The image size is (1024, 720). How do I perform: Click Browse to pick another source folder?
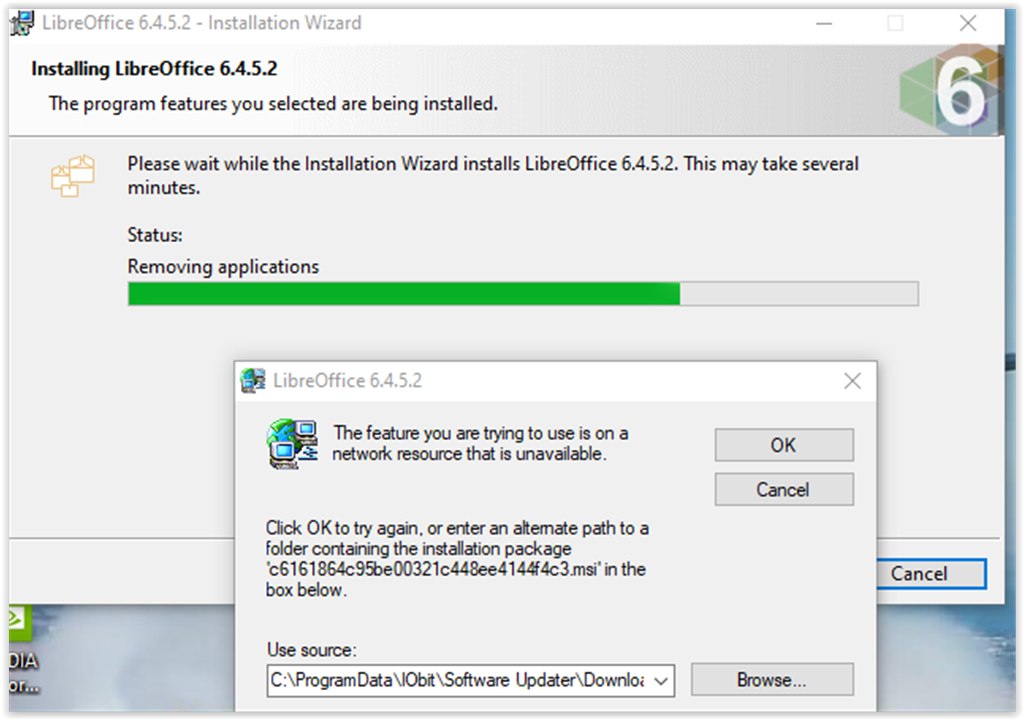tap(772, 680)
